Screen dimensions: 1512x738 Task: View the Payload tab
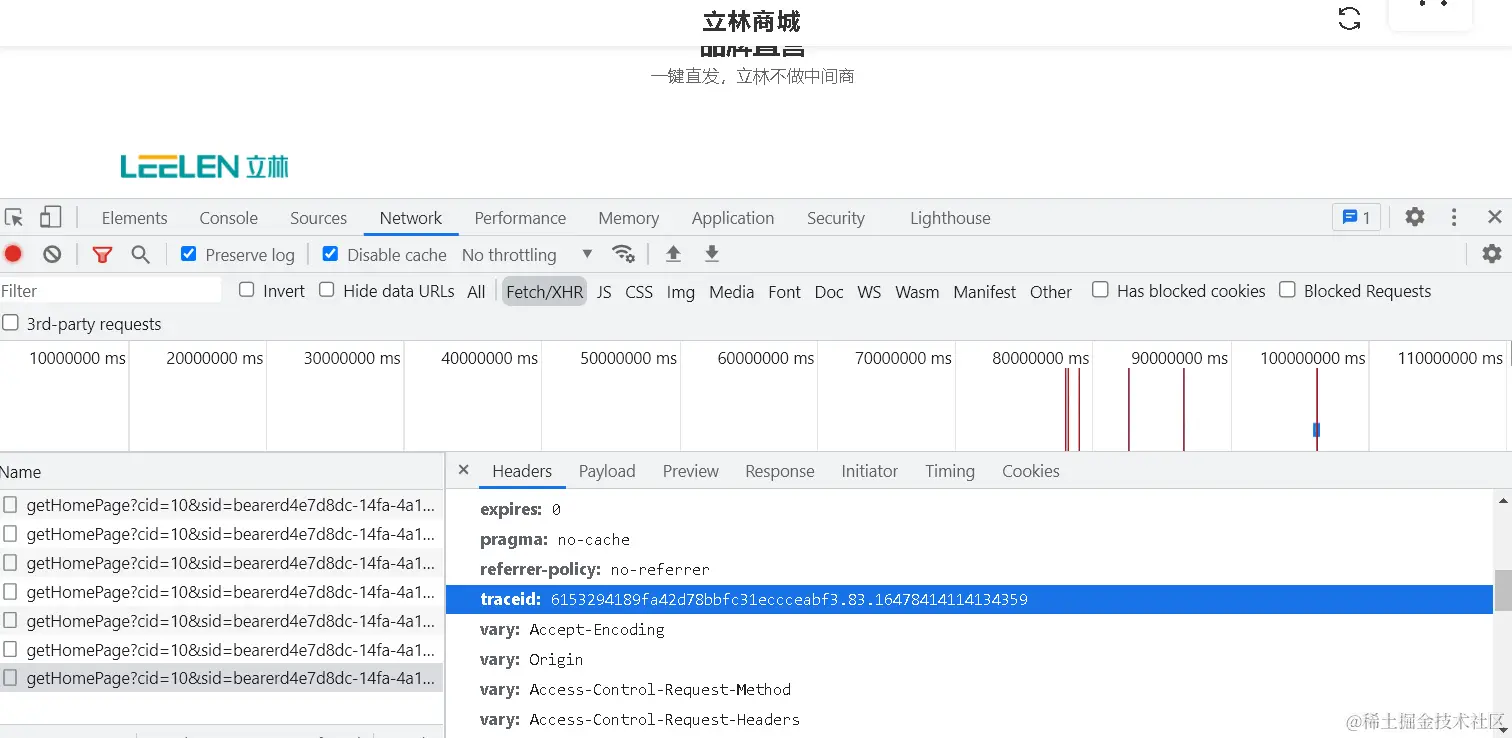(607, 471)
